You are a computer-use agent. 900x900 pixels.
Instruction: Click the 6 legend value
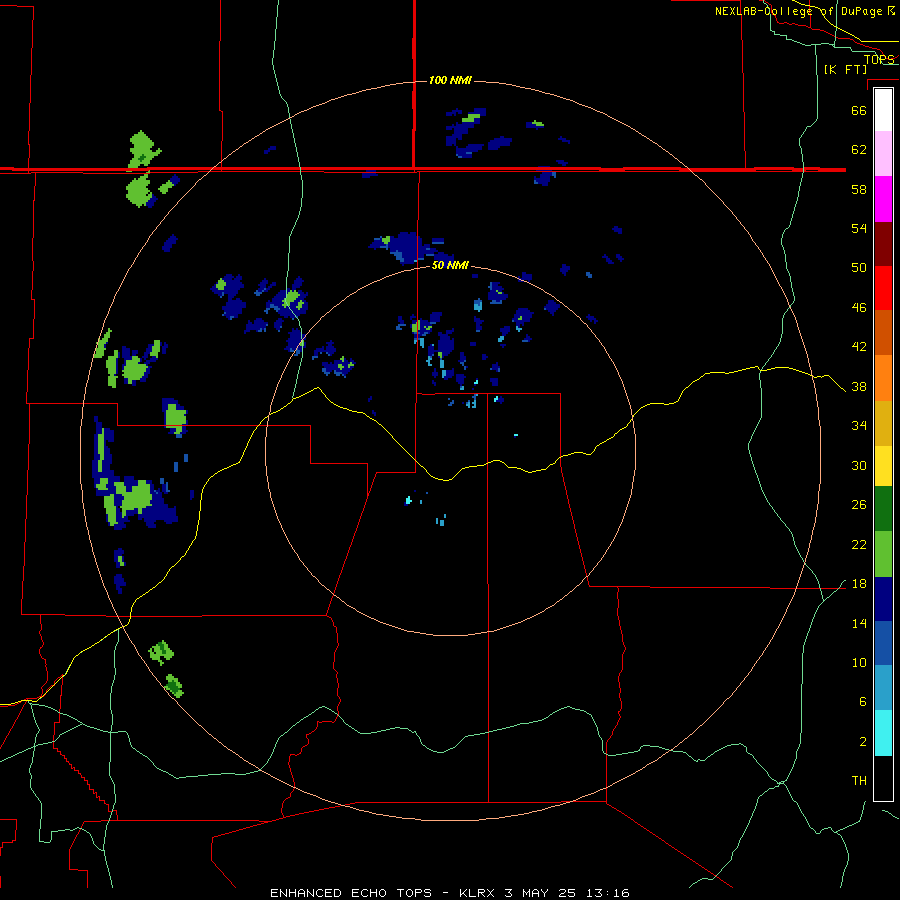[x=862, y=702]
